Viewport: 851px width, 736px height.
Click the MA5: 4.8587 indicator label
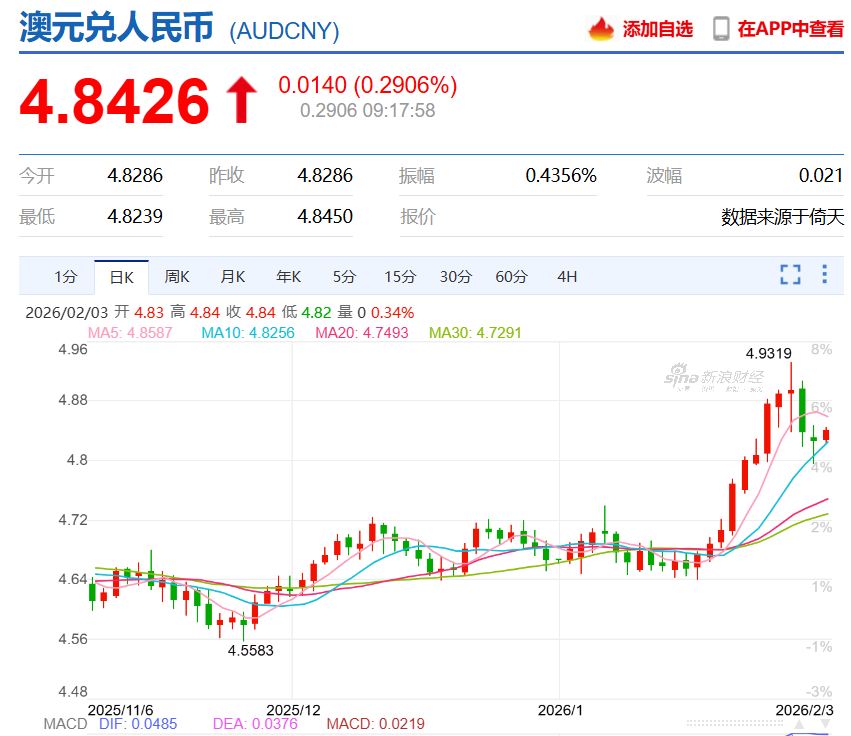click(130, 333)
